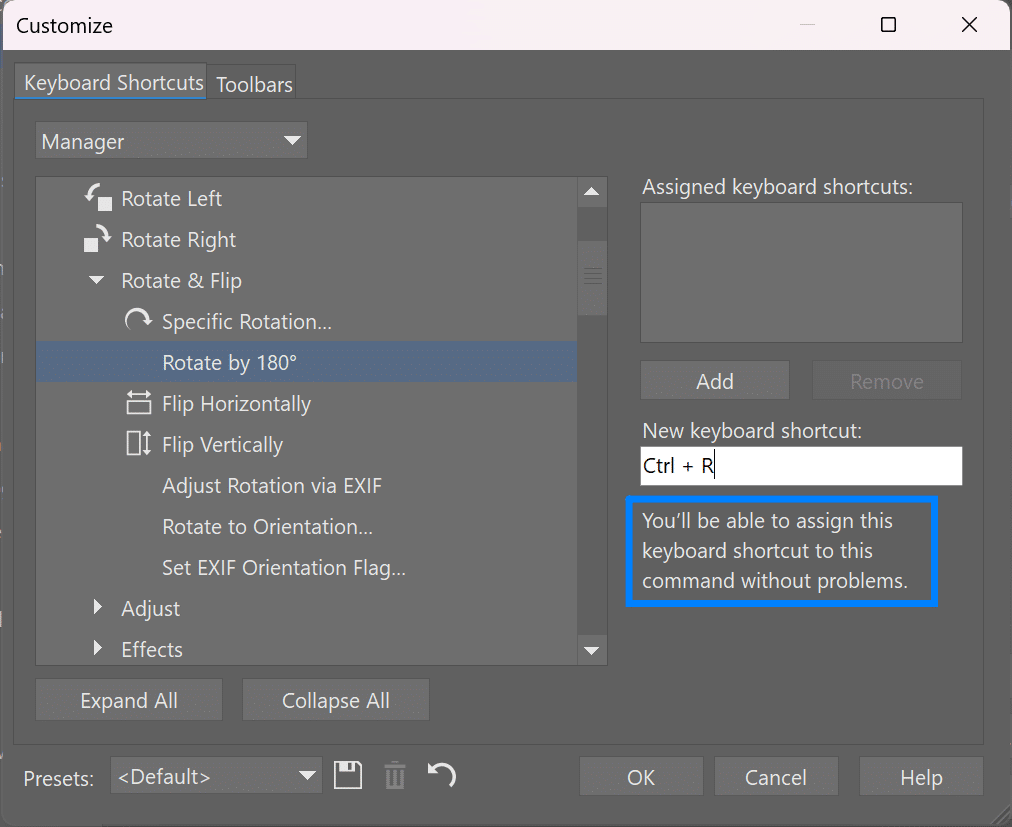Expand the Adjust category
Viewport: 1012px width, 827px height.
[x=97, y=607]
